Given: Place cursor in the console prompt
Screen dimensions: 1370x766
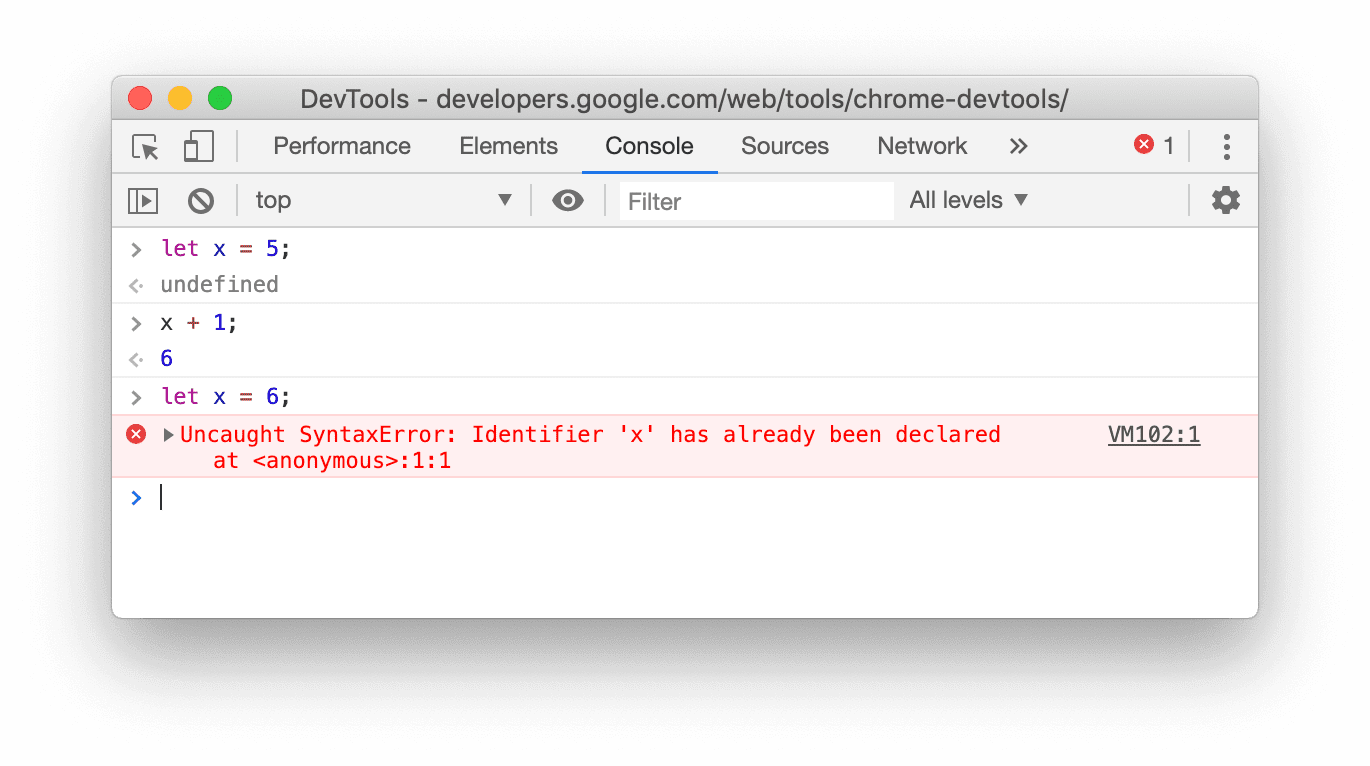Looking at the screenshot, I should tap(400, 497).
